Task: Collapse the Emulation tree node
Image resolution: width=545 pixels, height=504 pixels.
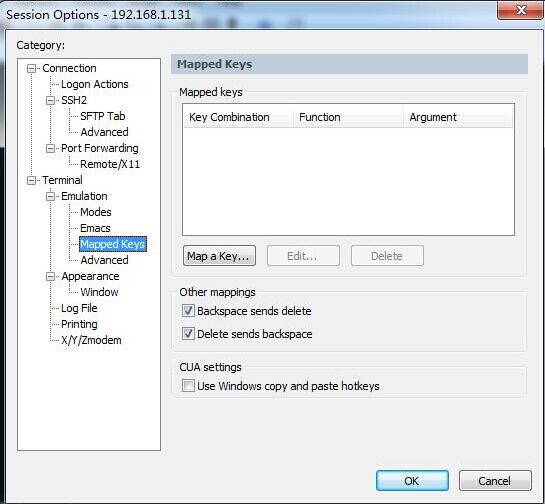Action: coord(50,196)
